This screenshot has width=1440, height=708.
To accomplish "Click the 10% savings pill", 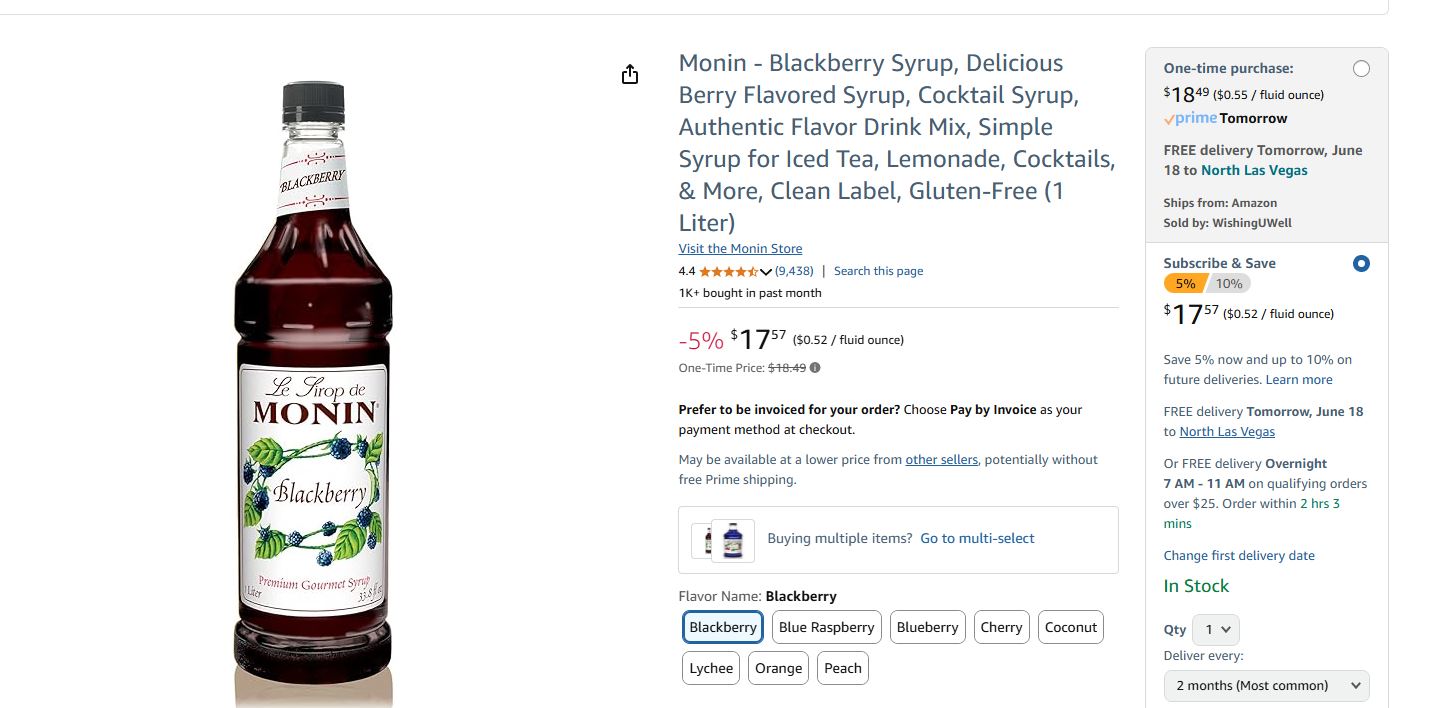I will coord(1229,283).
